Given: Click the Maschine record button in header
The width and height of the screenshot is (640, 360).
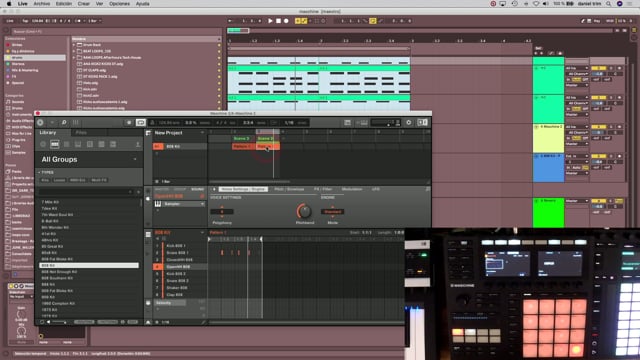Looking at the screenshot, I should 129,122.
